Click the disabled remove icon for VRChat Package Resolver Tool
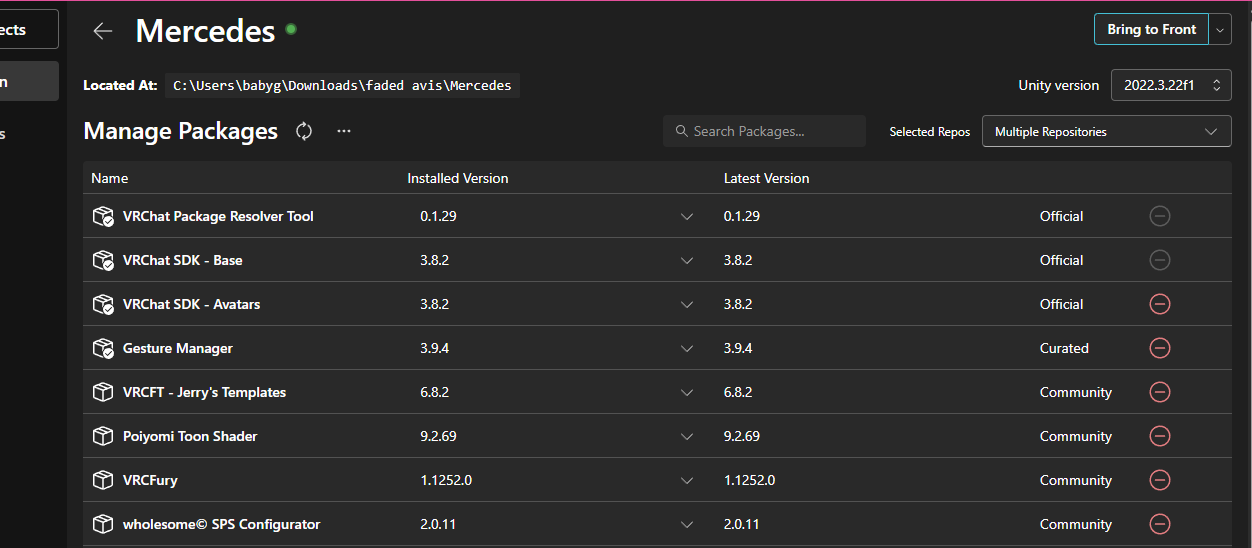 [1160, 216]
